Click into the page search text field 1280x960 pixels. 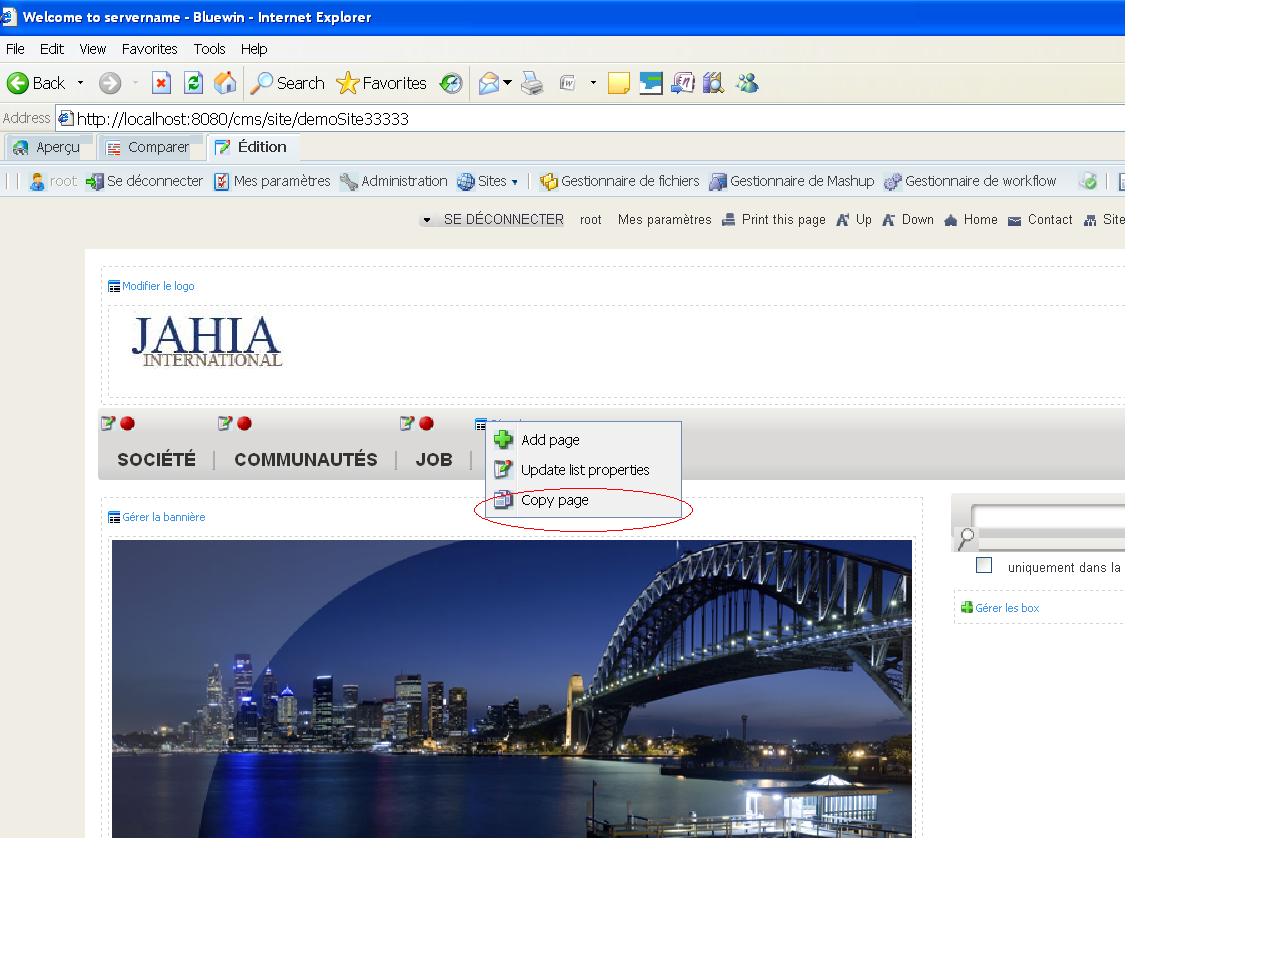click(x=1048, y=517)
